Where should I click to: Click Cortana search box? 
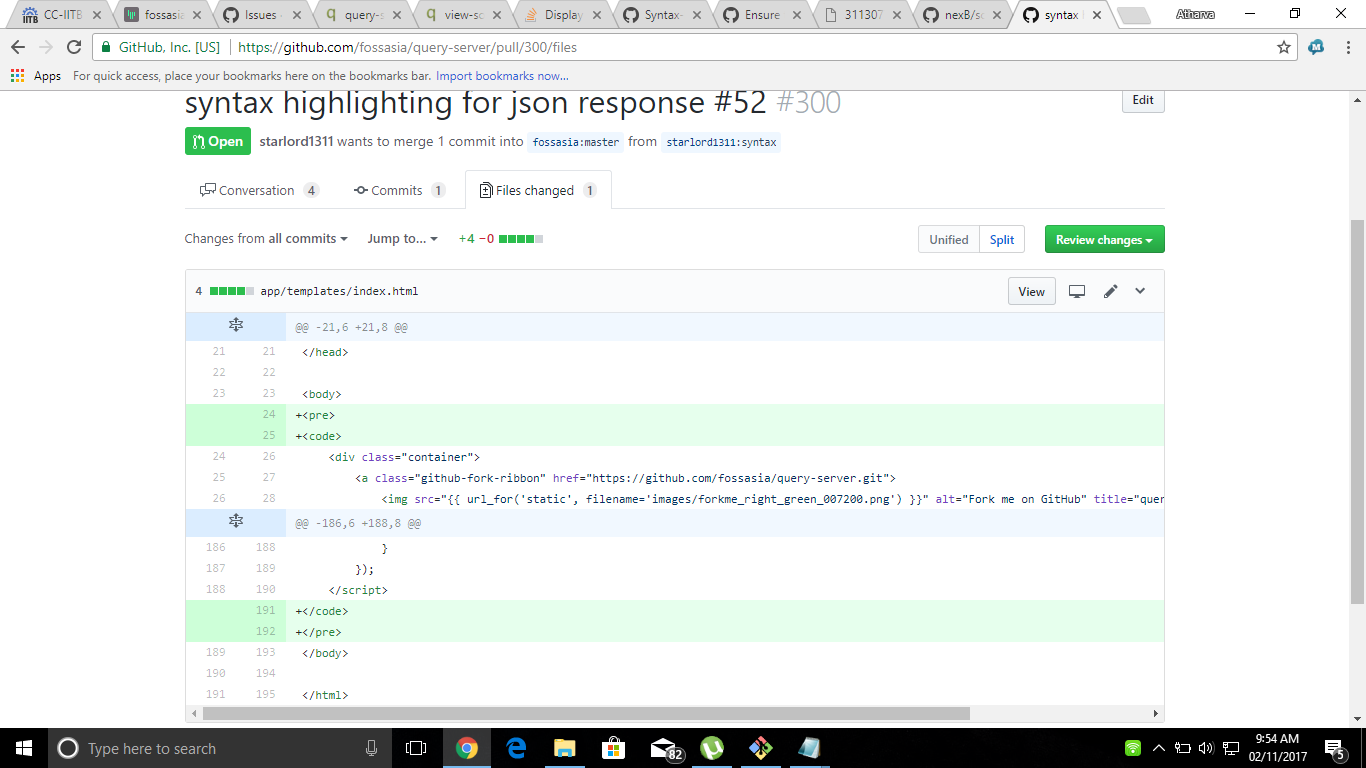[218, 748]
